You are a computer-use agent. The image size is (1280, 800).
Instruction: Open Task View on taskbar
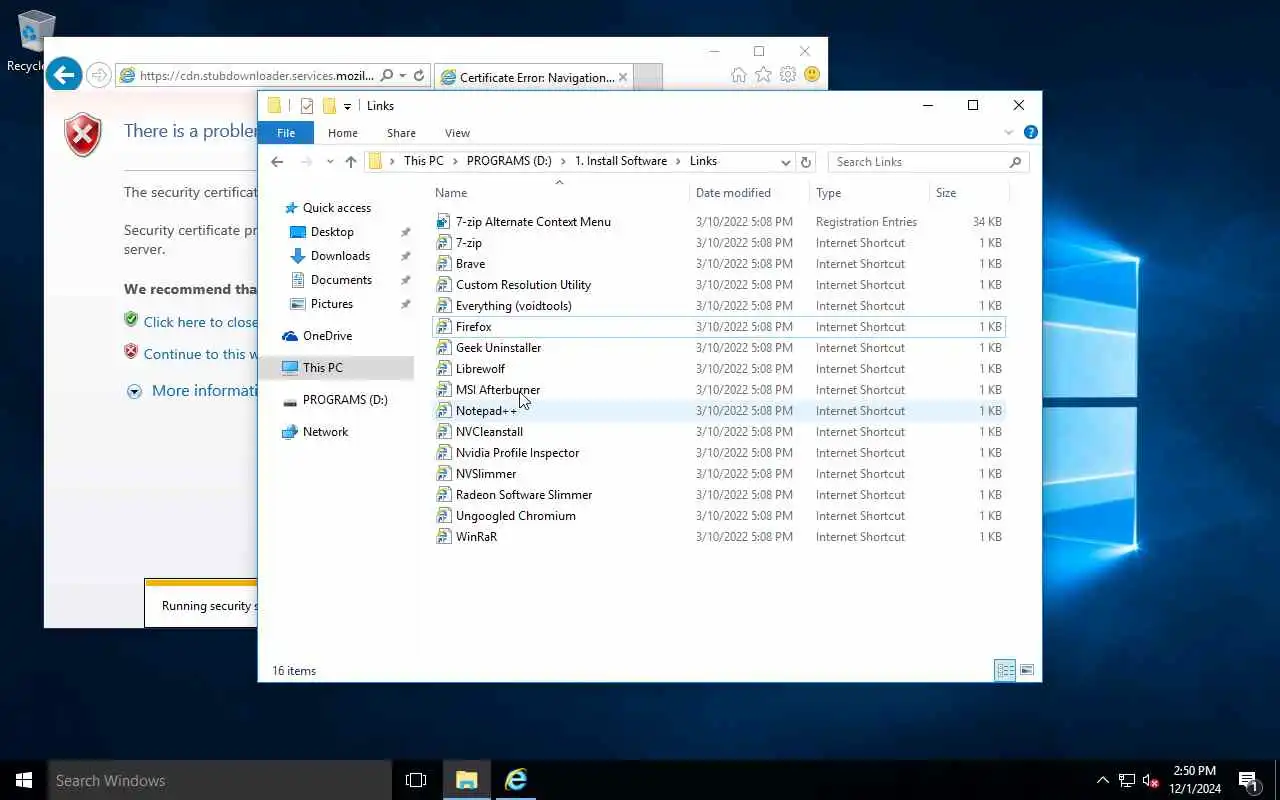pos(416,780)
